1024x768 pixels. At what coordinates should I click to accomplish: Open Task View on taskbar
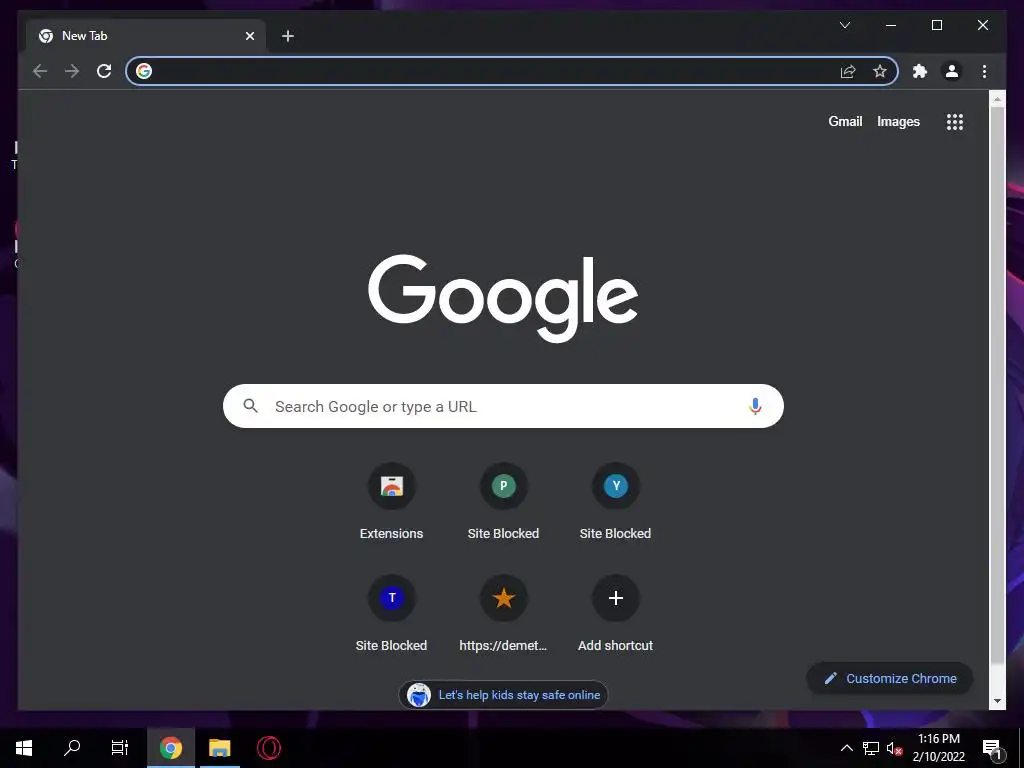pyautogui.click(x=120, y=748)
